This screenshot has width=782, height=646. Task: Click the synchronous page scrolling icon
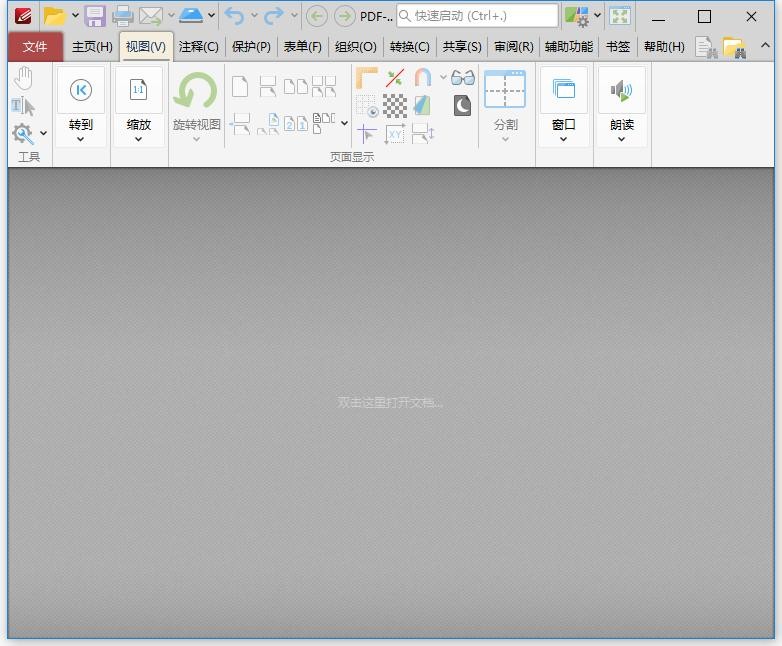click(x=423, y=134)
